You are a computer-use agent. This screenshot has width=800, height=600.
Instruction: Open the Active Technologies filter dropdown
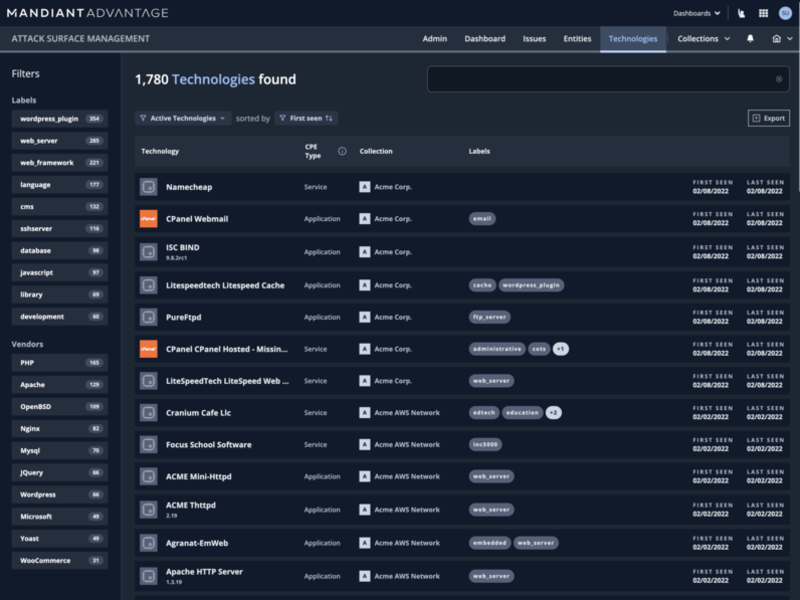[183, 118]
